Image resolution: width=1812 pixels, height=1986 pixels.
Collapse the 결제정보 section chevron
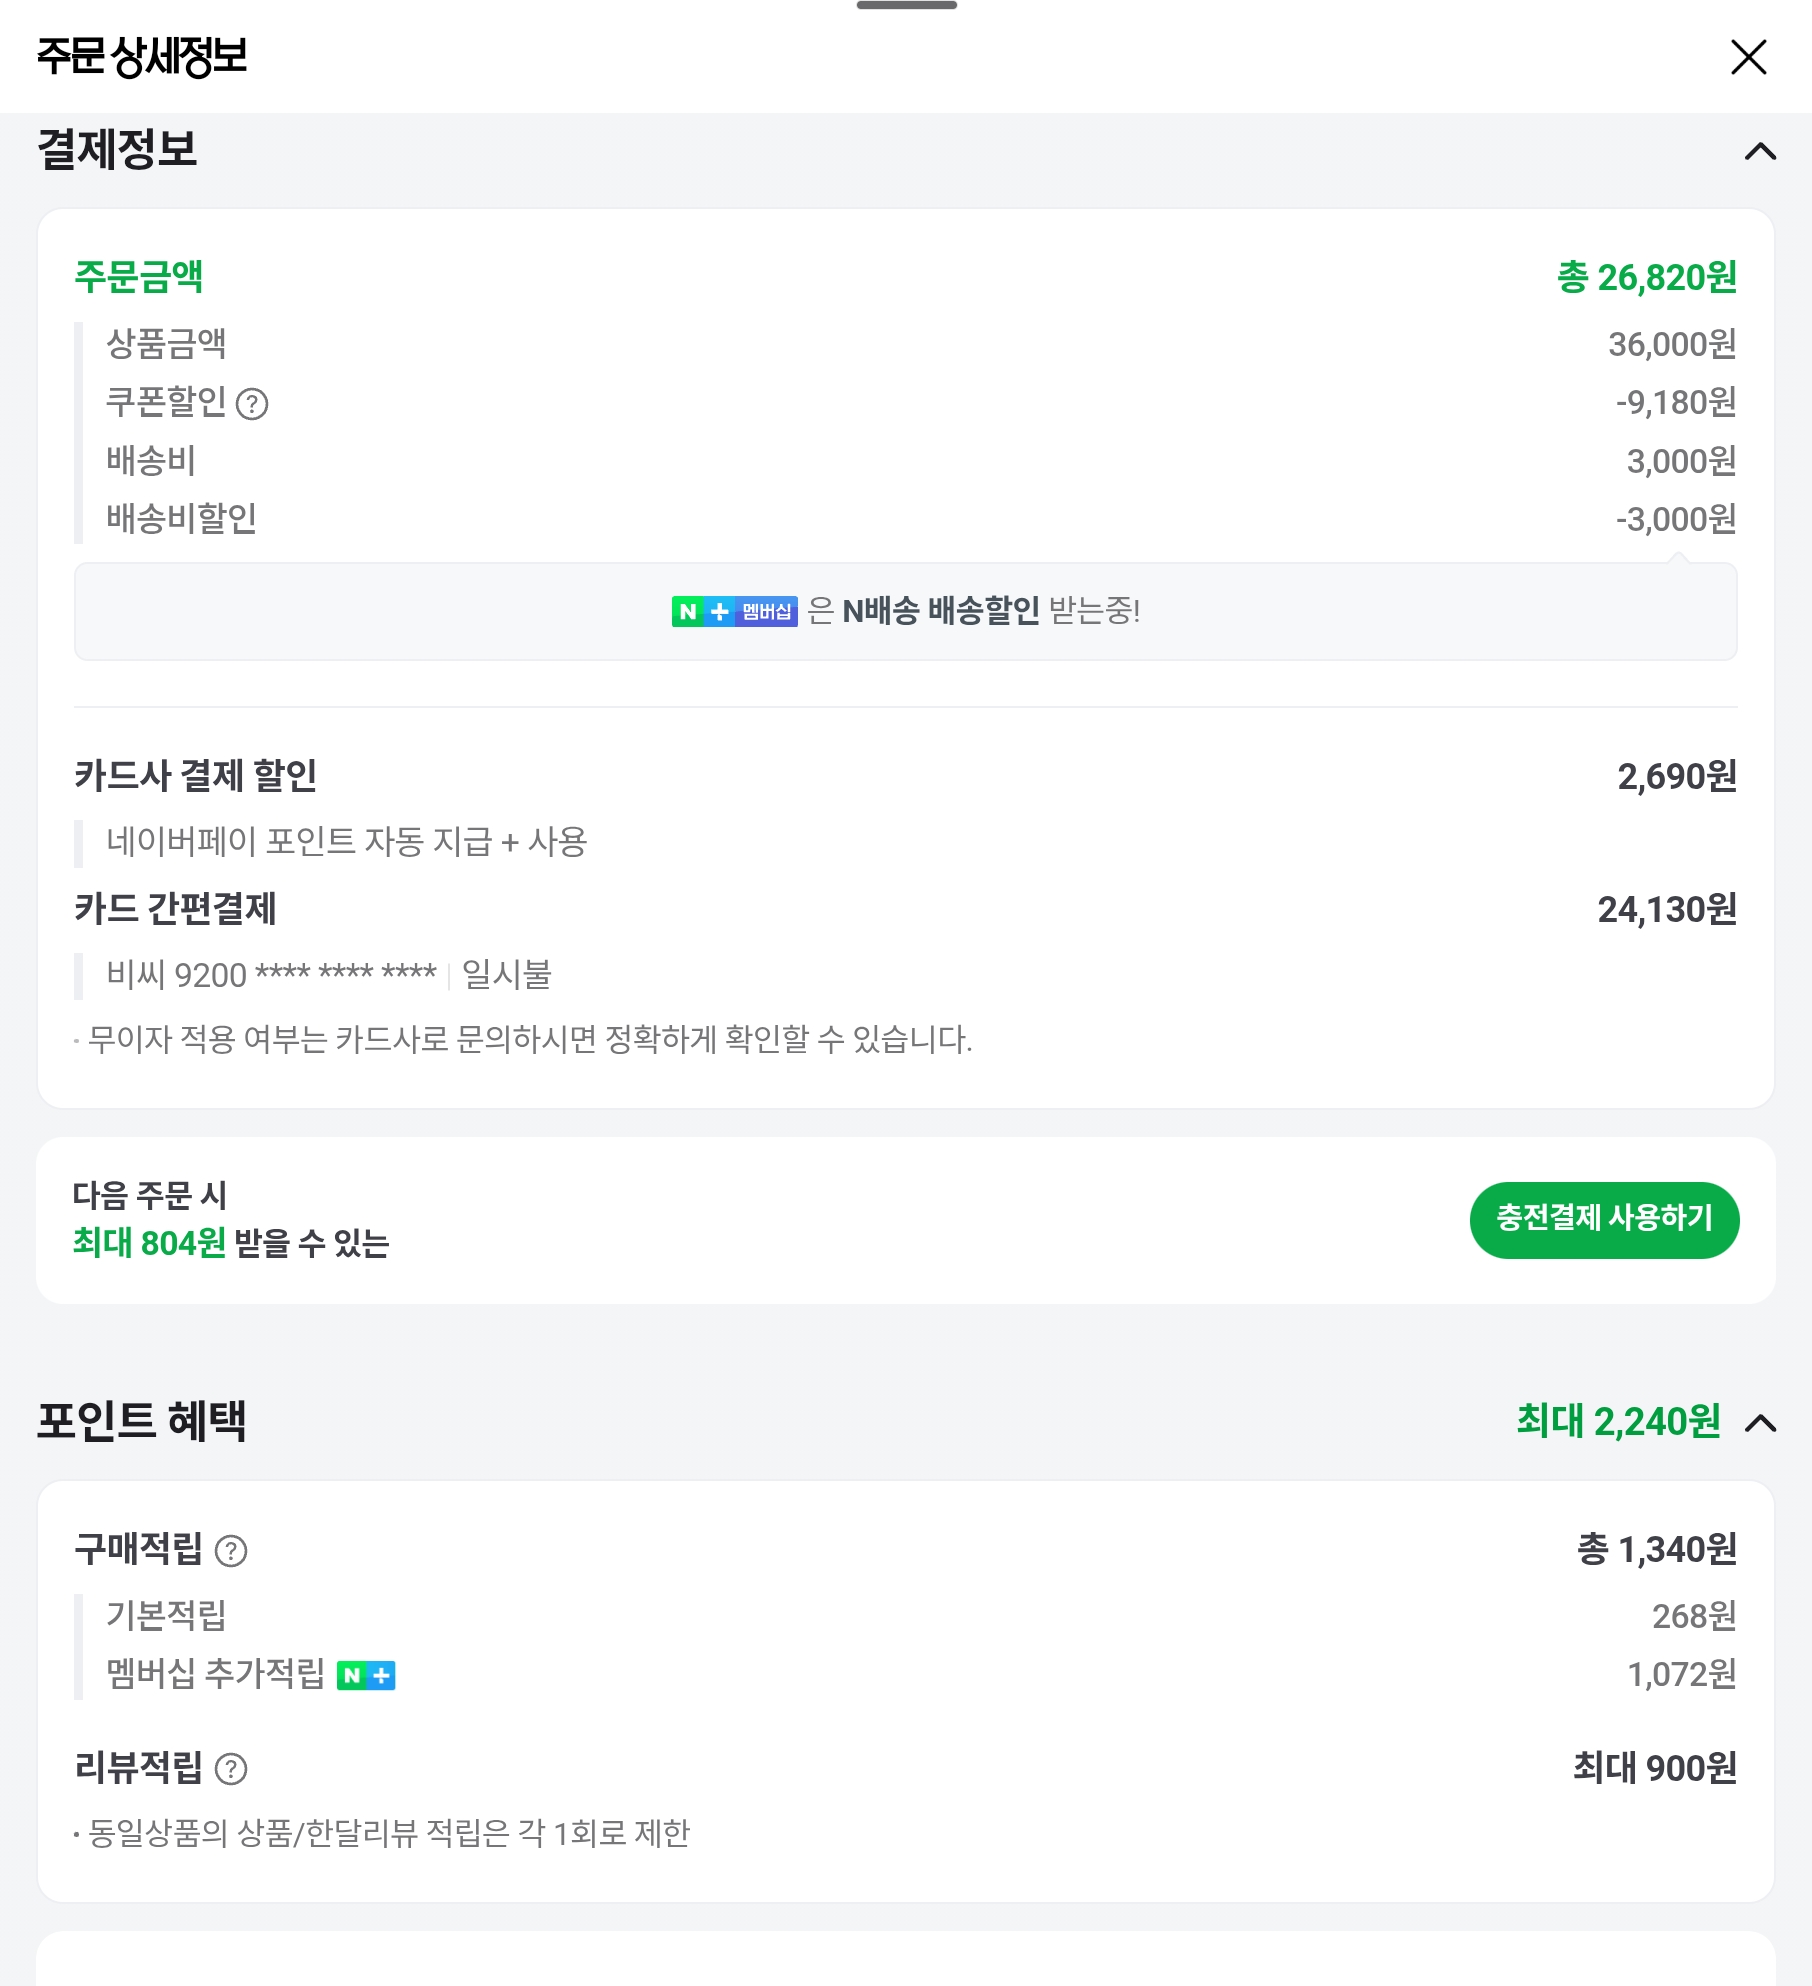click(1760, 152)
